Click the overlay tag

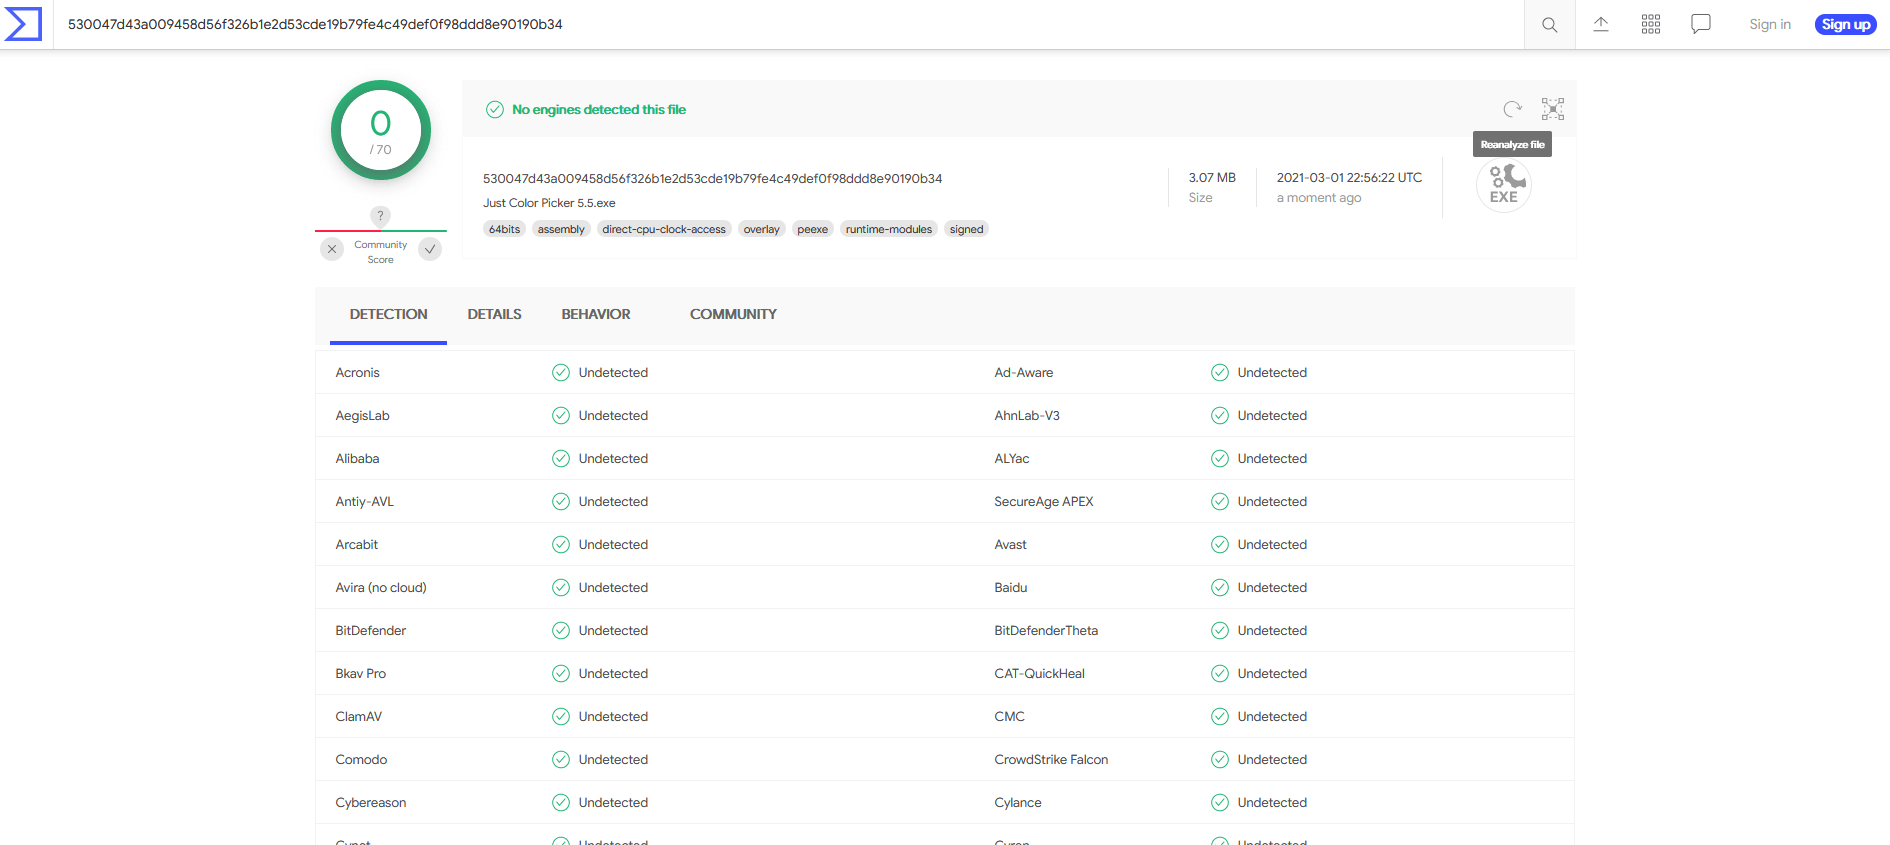pyautogui.click(x=761, y=229)
